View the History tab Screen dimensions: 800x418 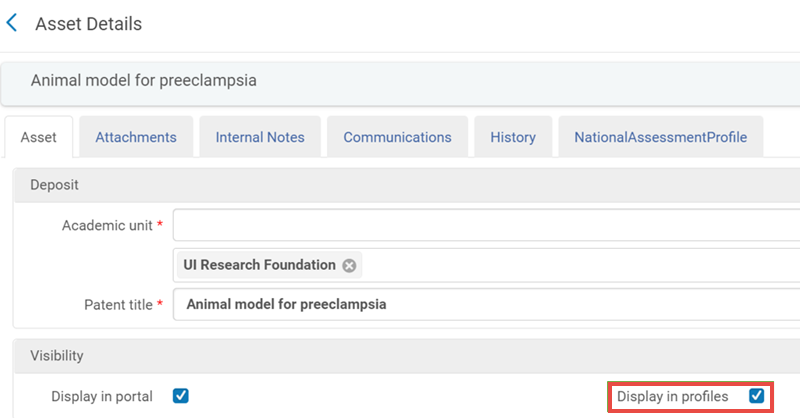513,137
